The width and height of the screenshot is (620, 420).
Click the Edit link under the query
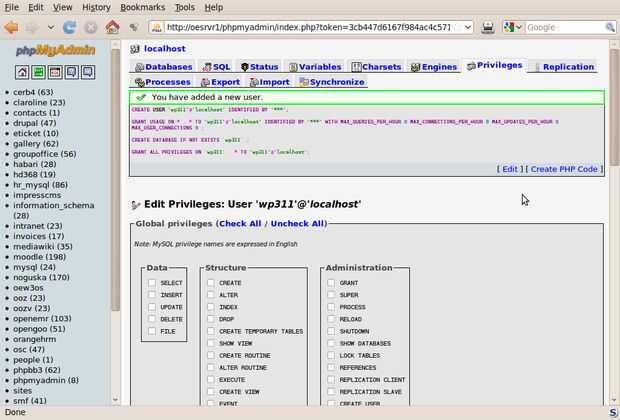(x=510, y=169)
